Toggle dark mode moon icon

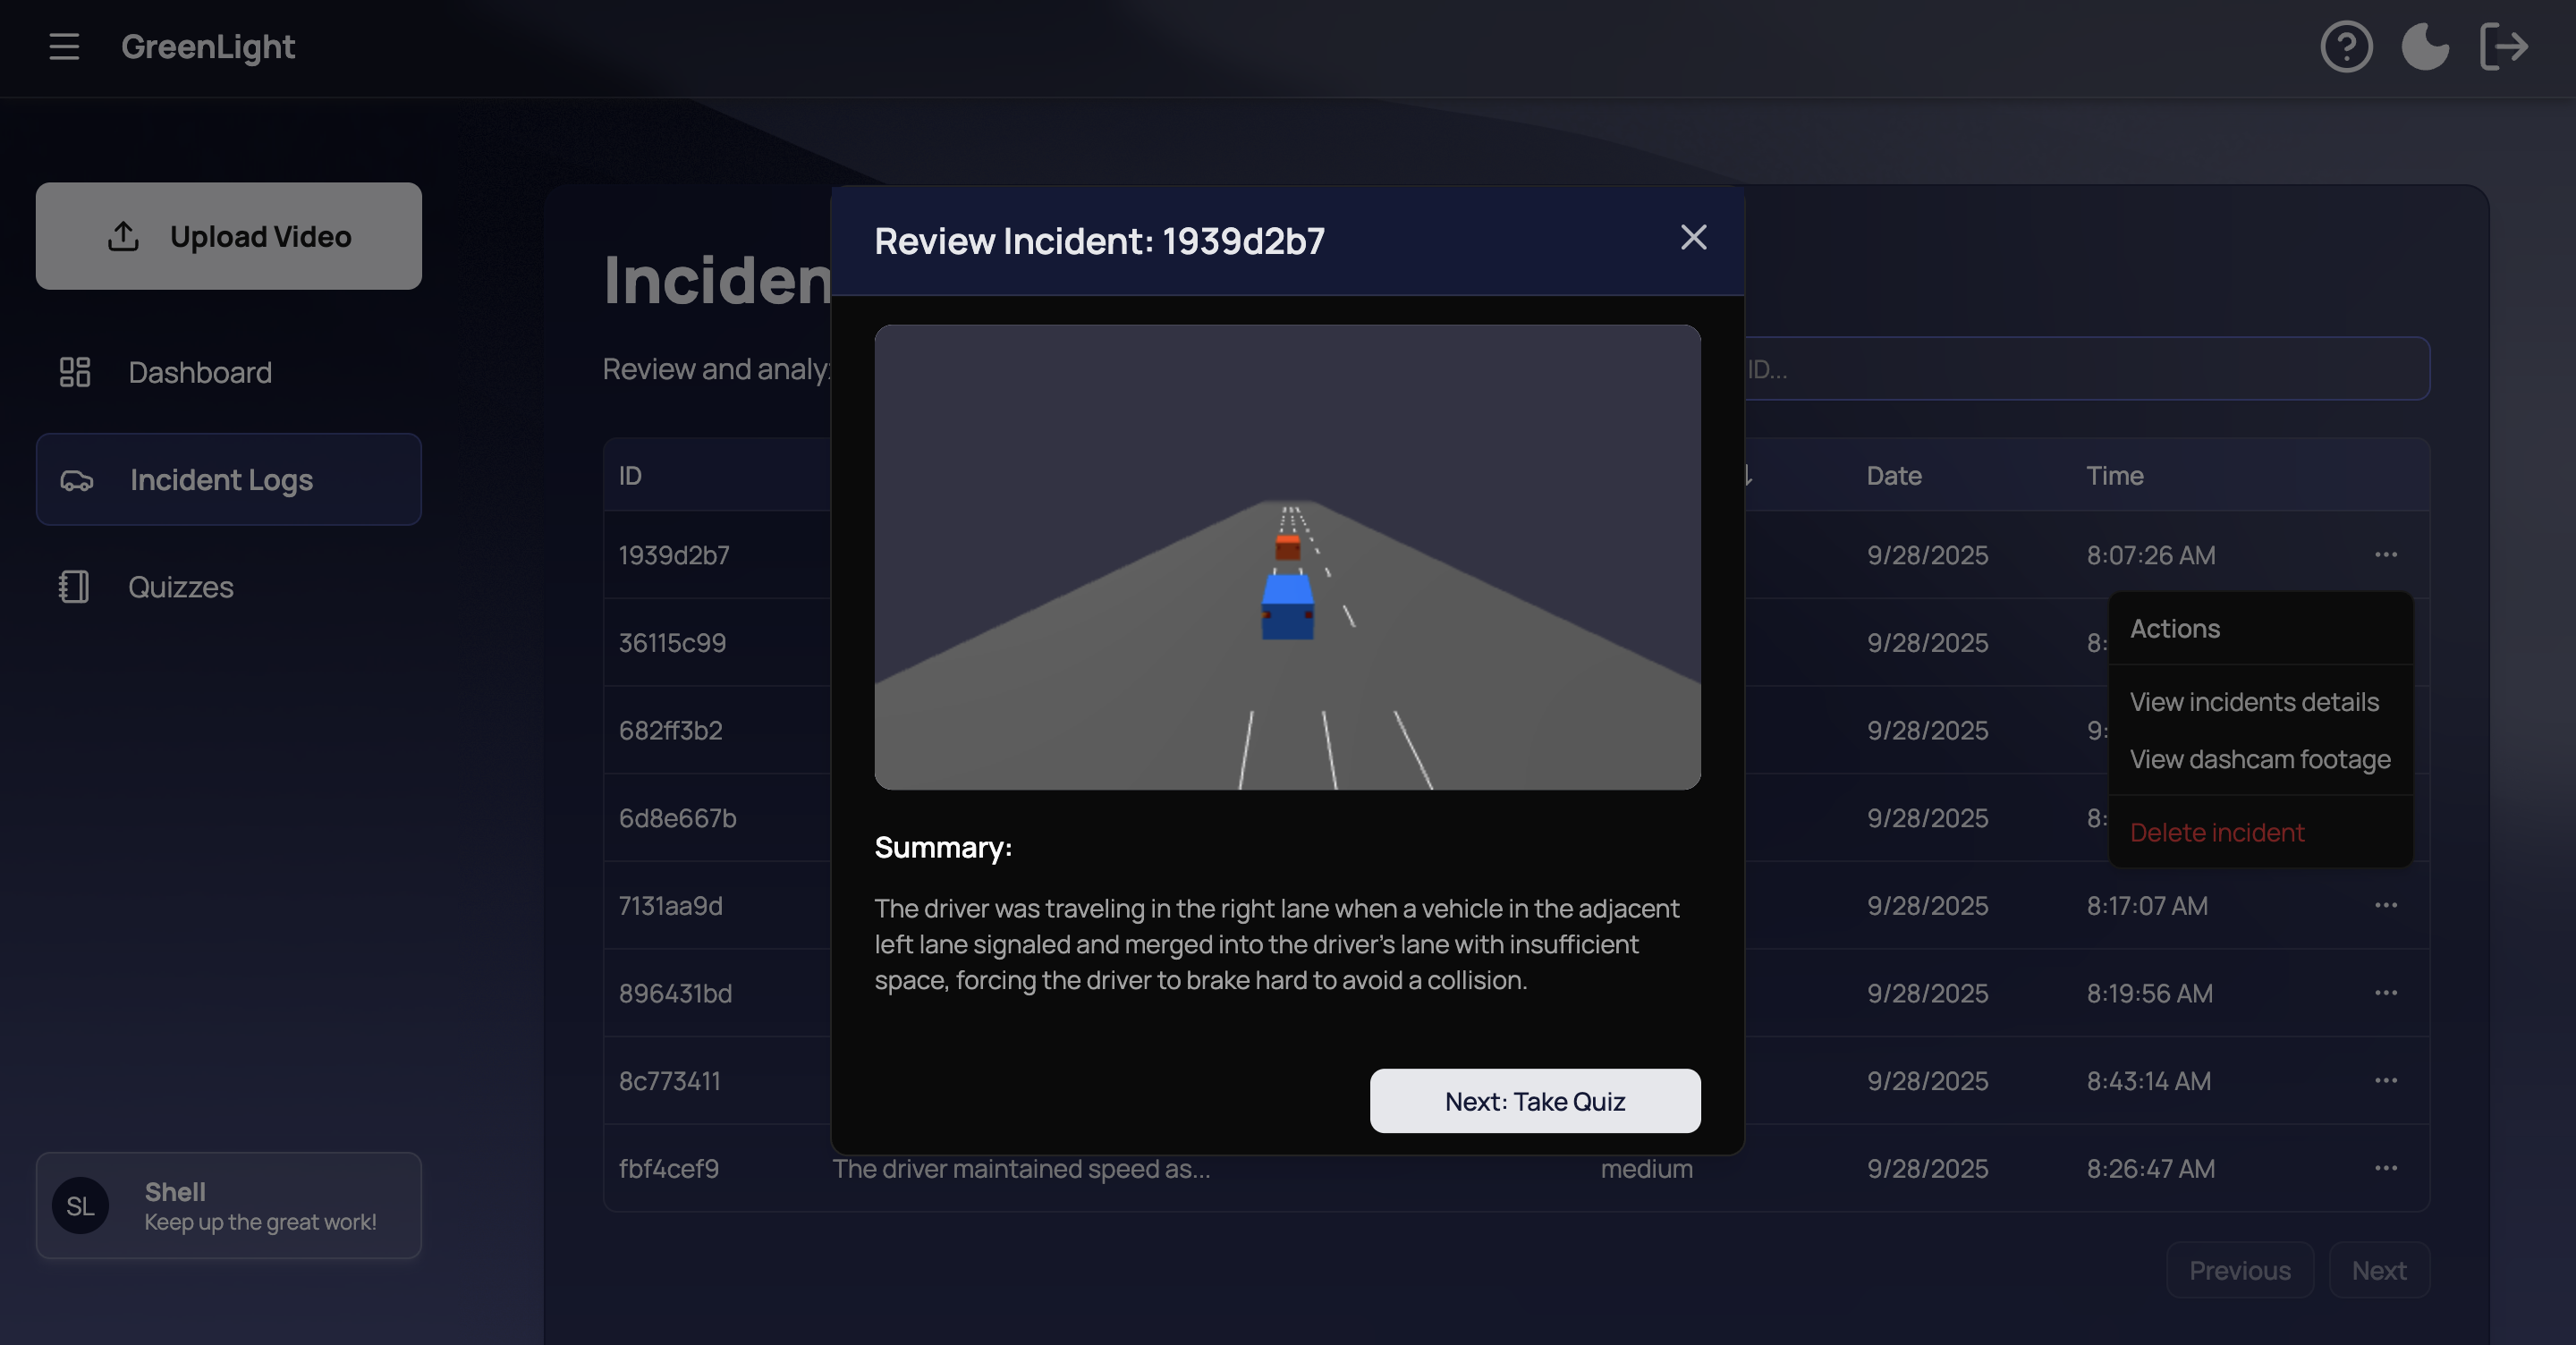2424,47
